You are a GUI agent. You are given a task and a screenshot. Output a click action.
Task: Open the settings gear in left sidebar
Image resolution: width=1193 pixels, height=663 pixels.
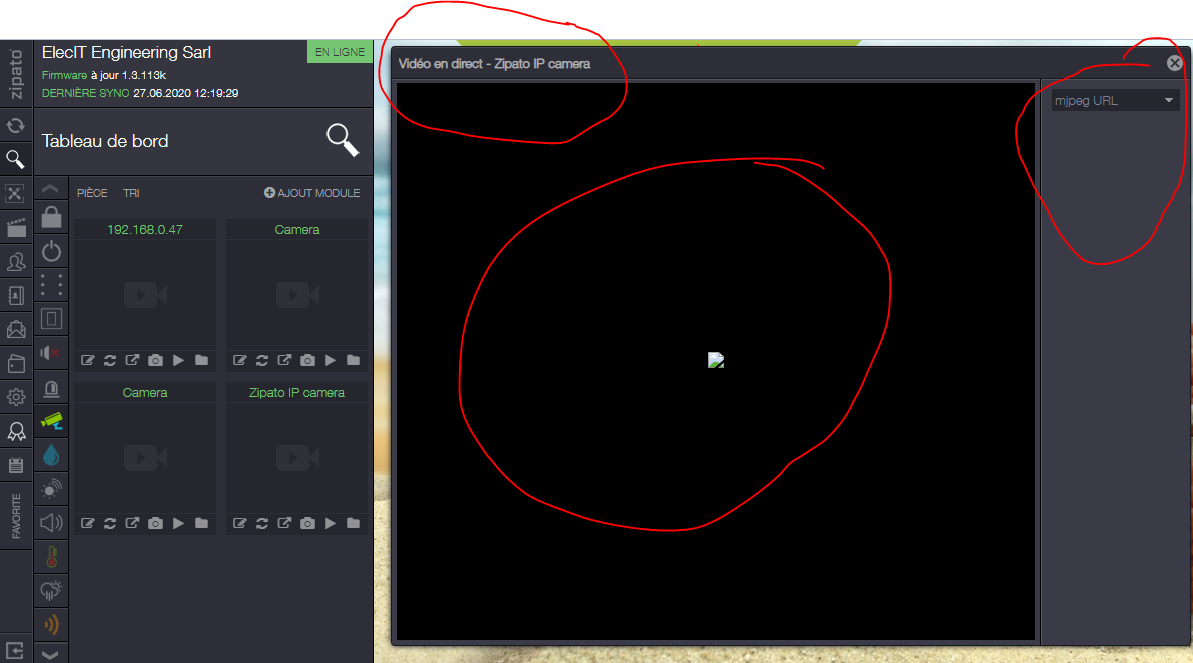(16, 397)
